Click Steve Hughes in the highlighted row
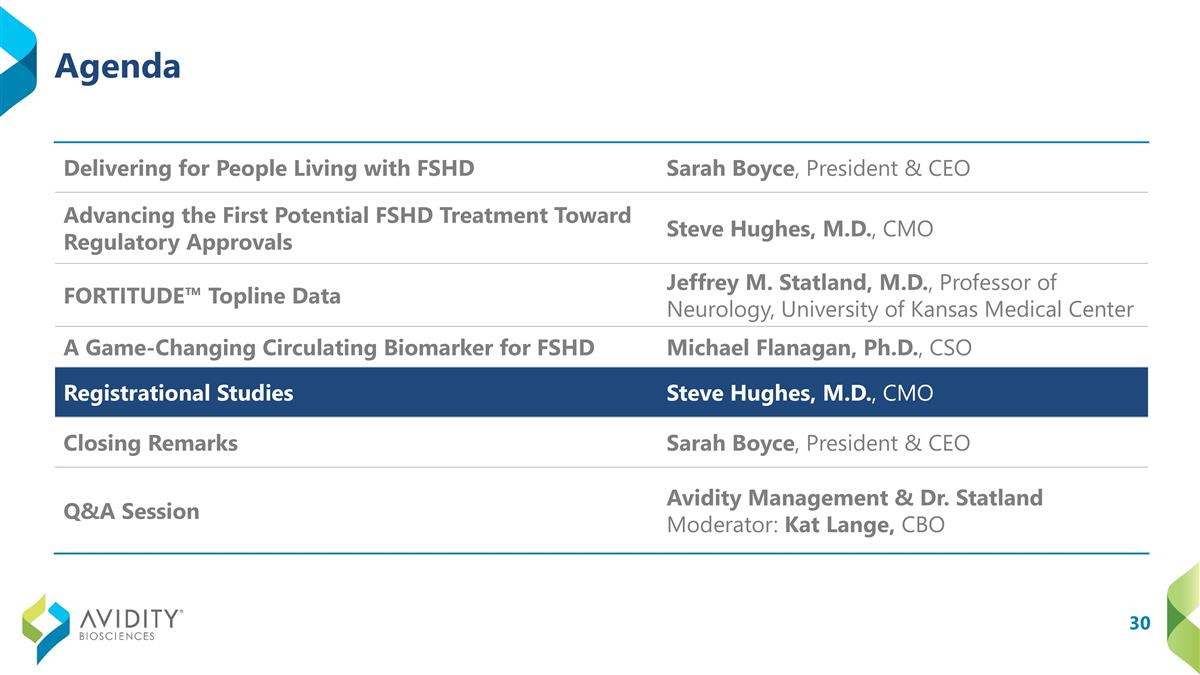Screen dimensions: 1200x675 [x=770, y=393]
